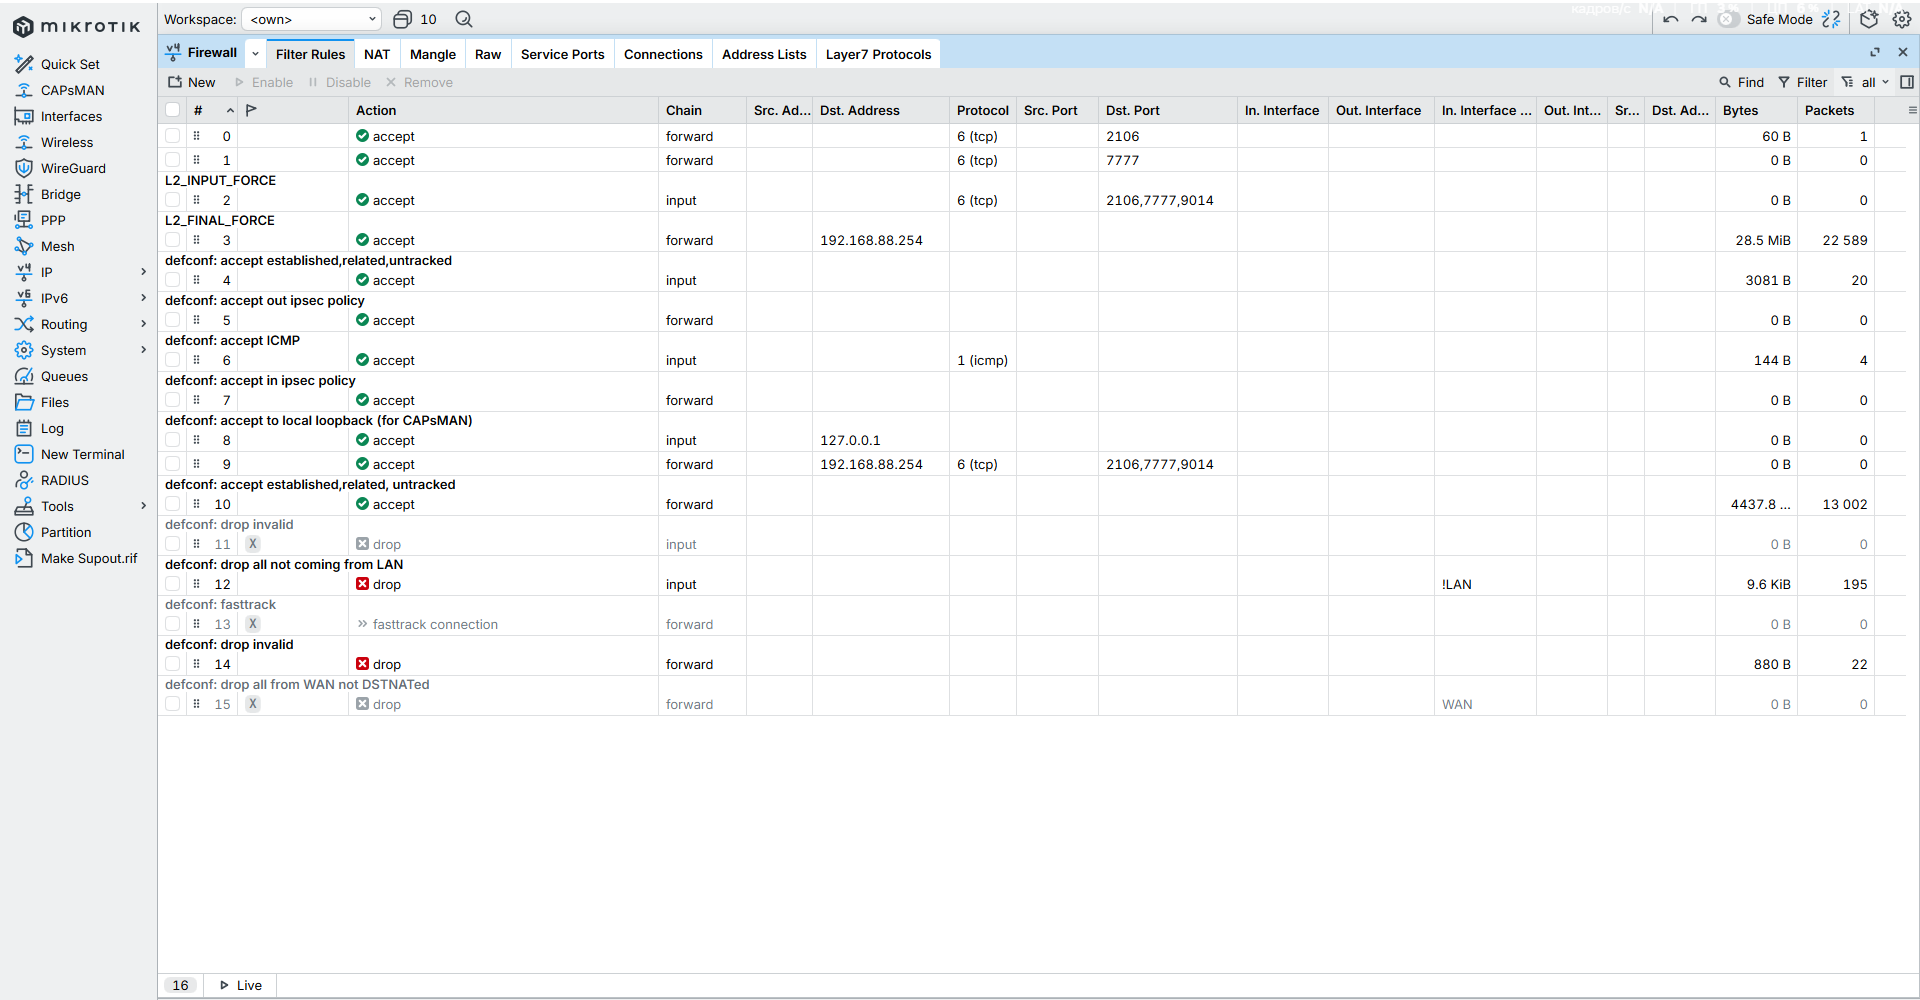Viewport: 1920px width, 1000px height.
Task: Open the windows count icon showing 10
Action: click(x=414, y=19)
